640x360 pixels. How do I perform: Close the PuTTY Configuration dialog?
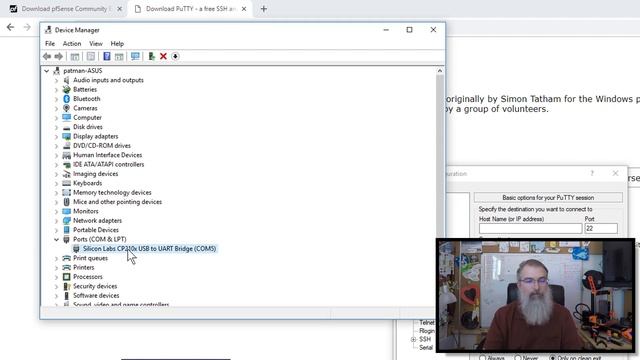point(616,173)
